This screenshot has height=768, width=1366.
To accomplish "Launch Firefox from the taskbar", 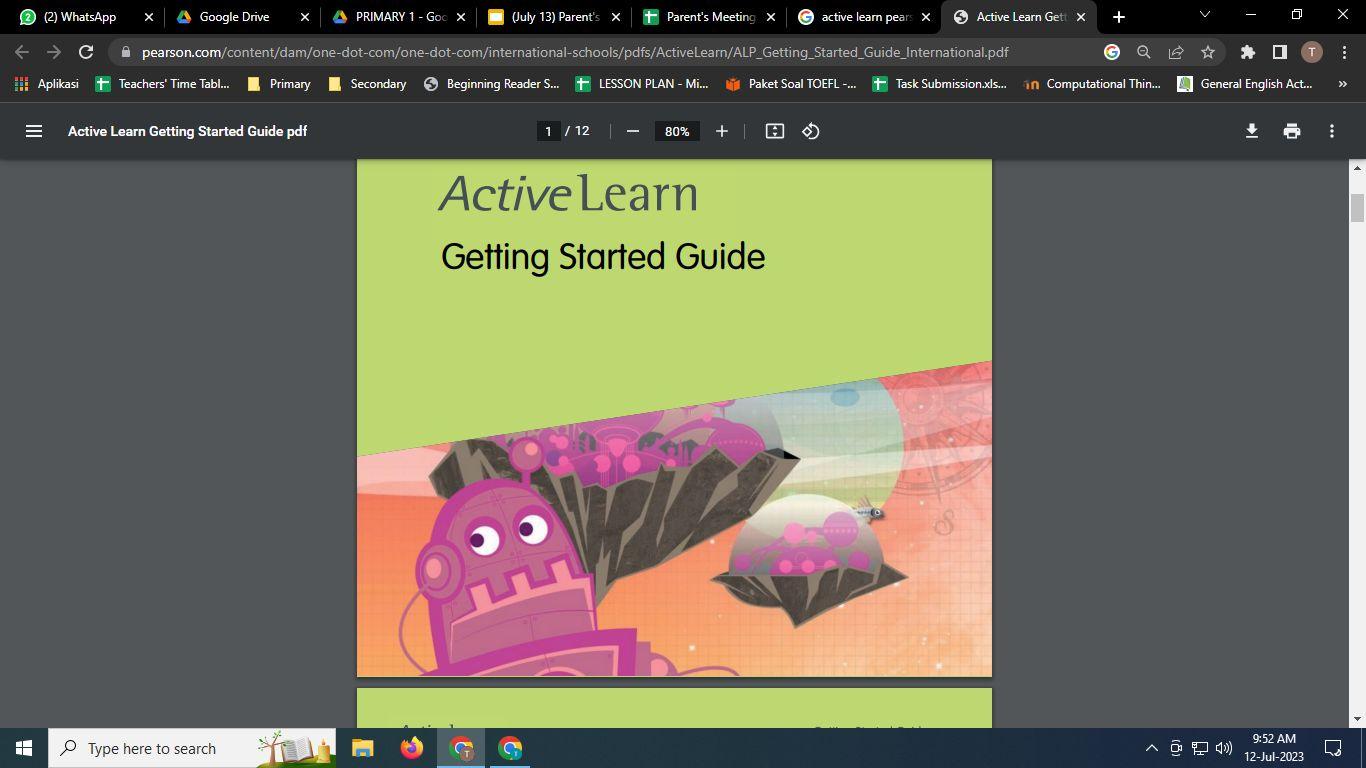I will click(411, 748).
